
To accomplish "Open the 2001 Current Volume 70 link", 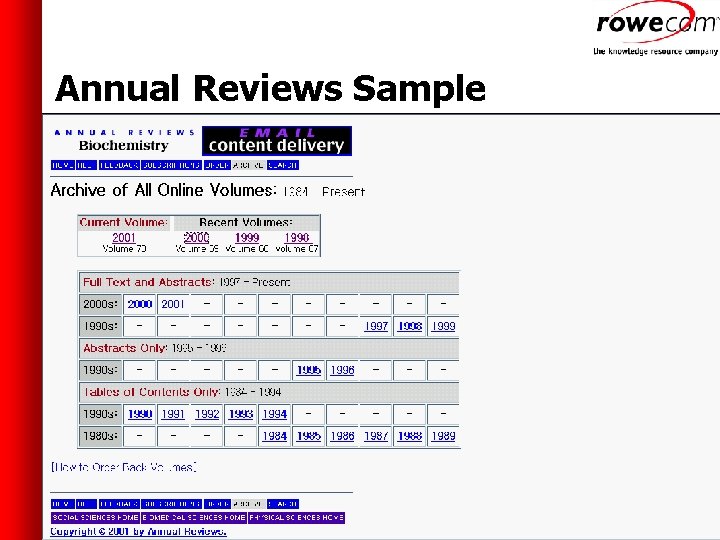I will click(x=124, y=237).
